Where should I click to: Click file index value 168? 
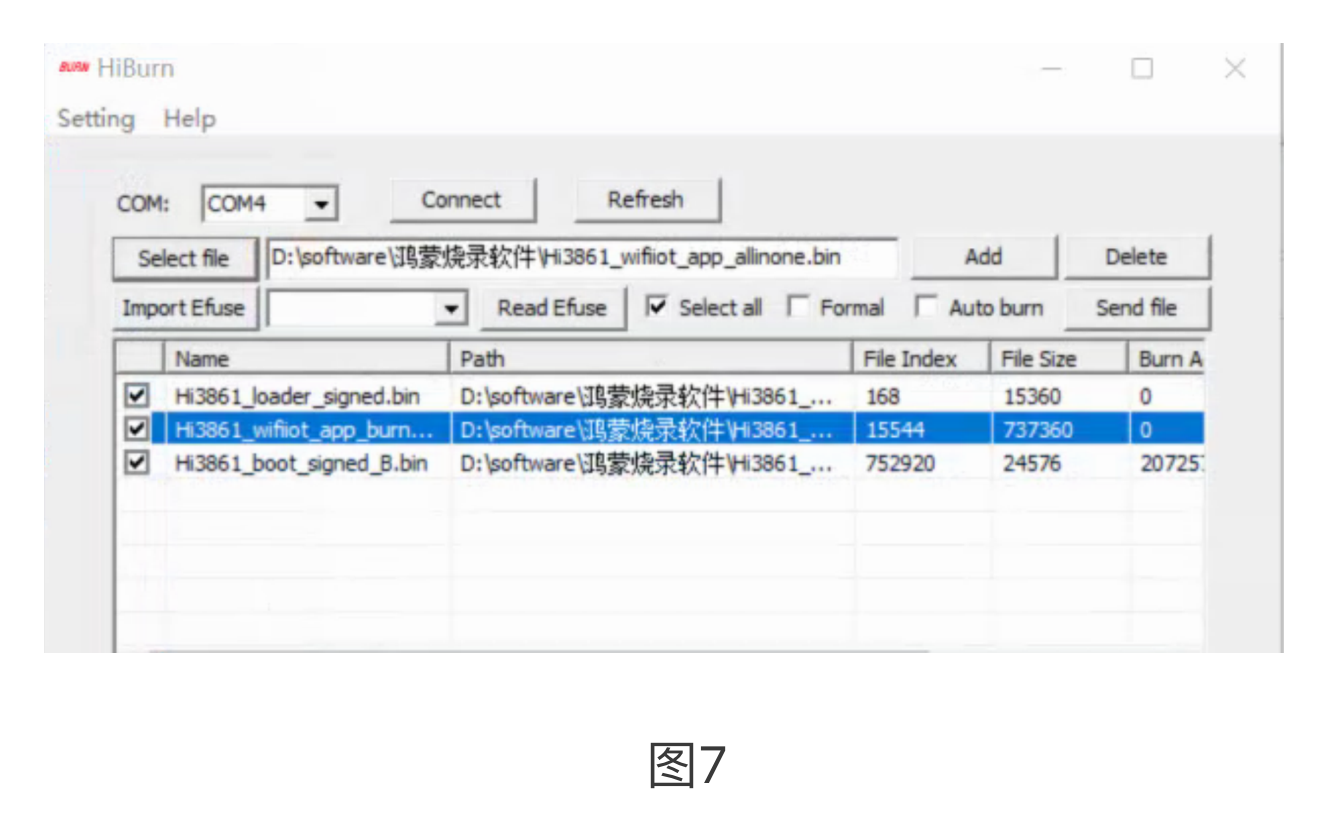click(883, 397)
